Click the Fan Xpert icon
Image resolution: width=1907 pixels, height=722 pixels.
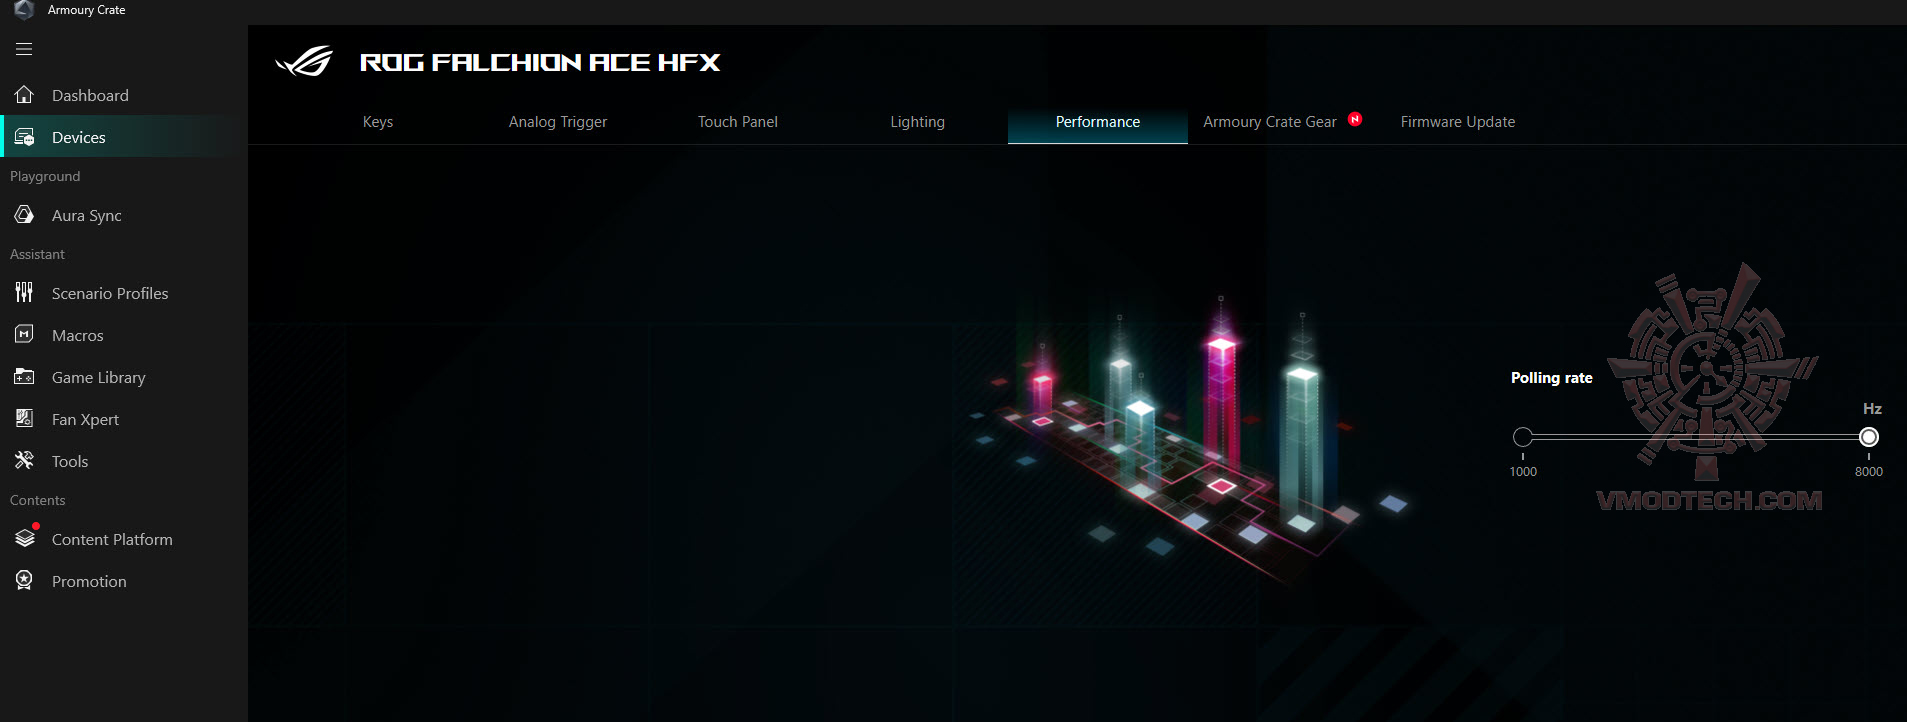25,419
